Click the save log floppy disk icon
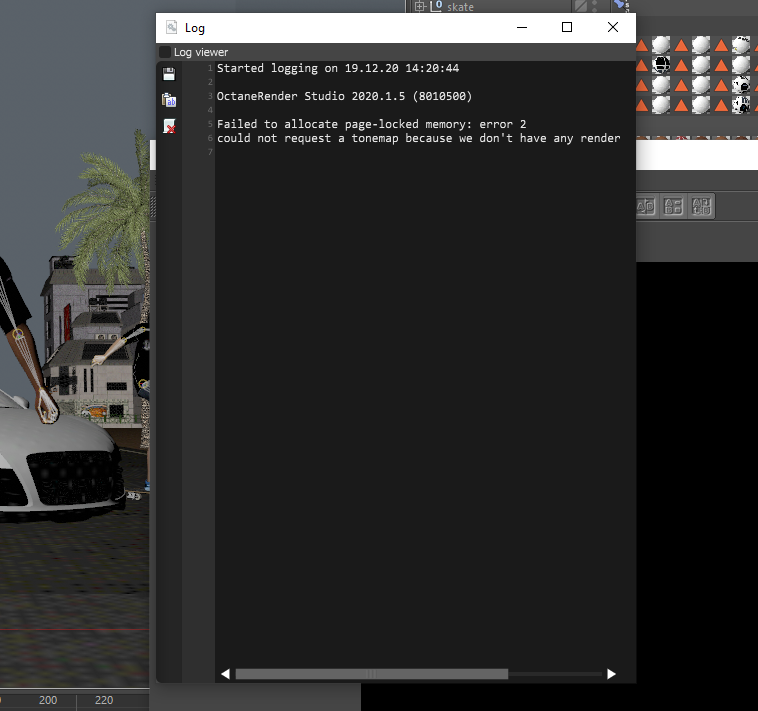Screen dimensions: 758x711 coord(169,74)
